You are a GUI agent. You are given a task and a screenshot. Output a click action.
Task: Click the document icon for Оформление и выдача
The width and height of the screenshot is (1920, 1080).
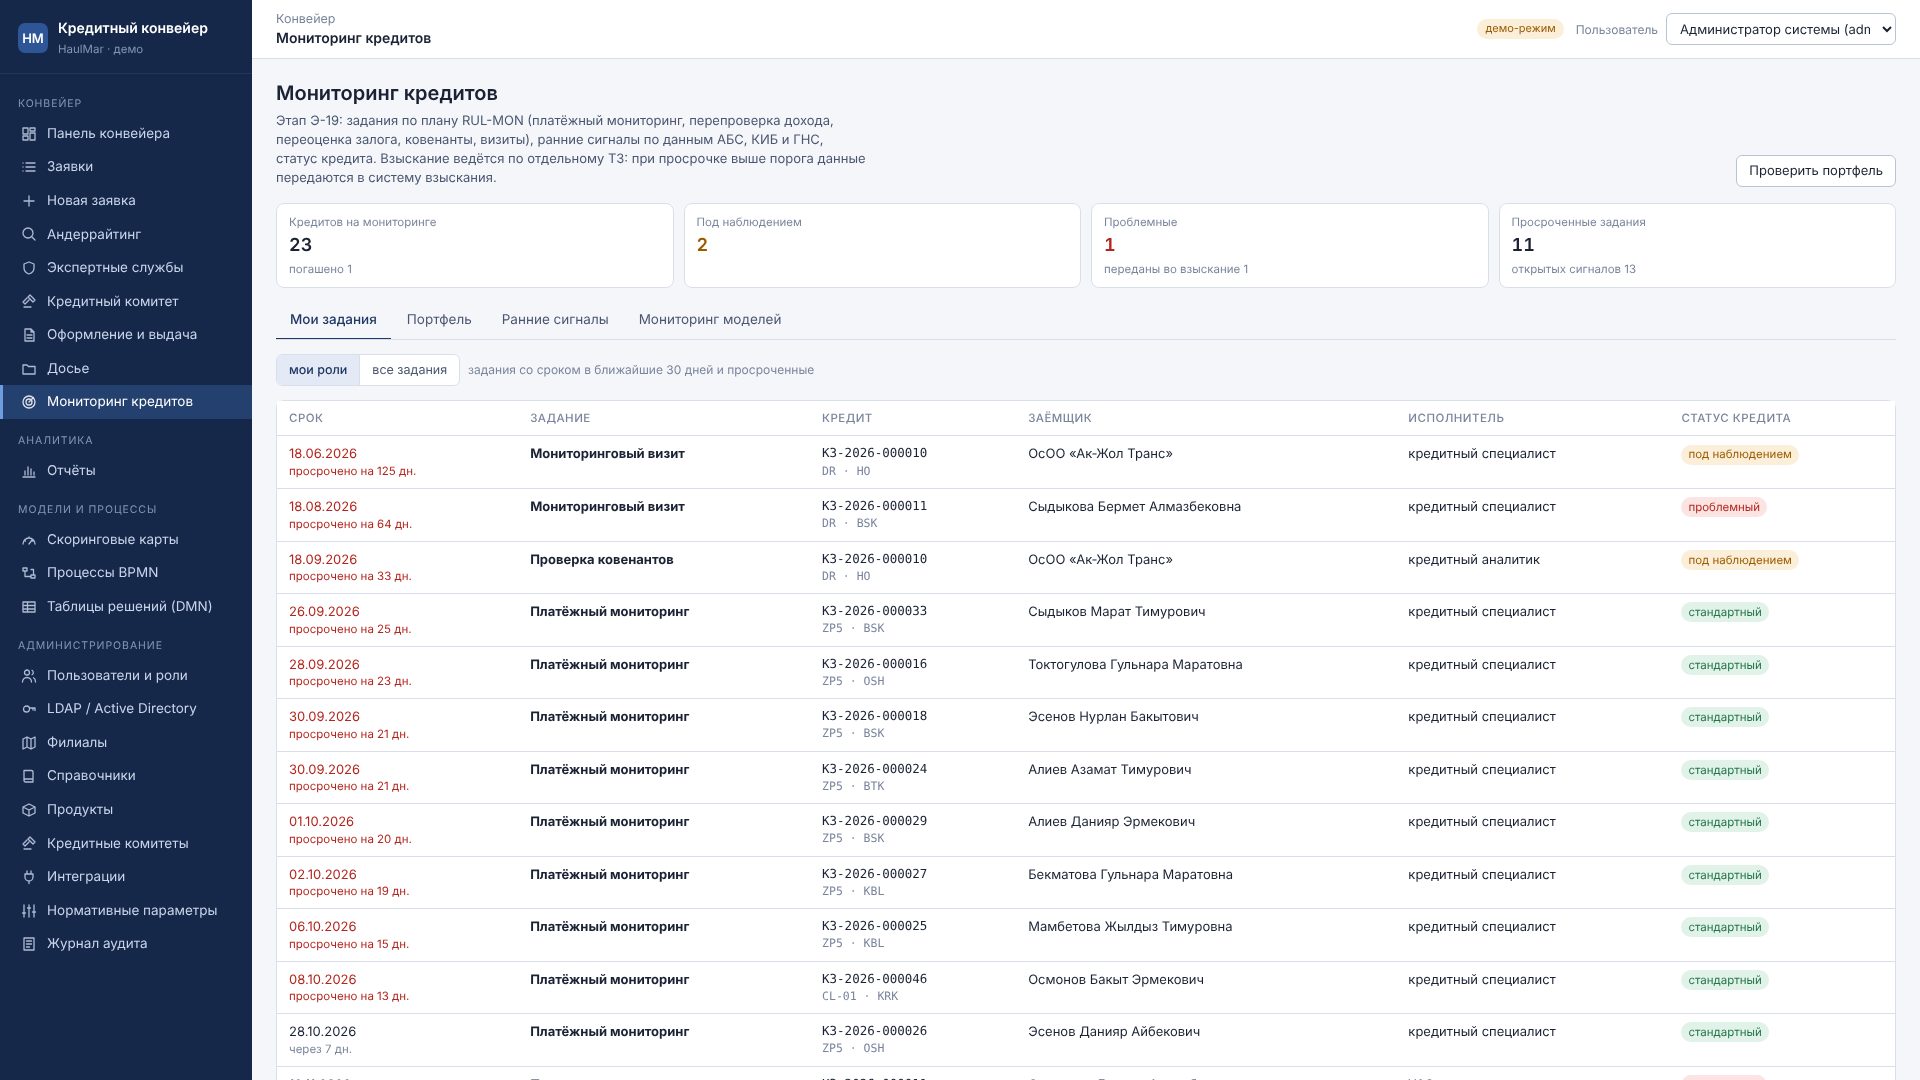(29, 335)
